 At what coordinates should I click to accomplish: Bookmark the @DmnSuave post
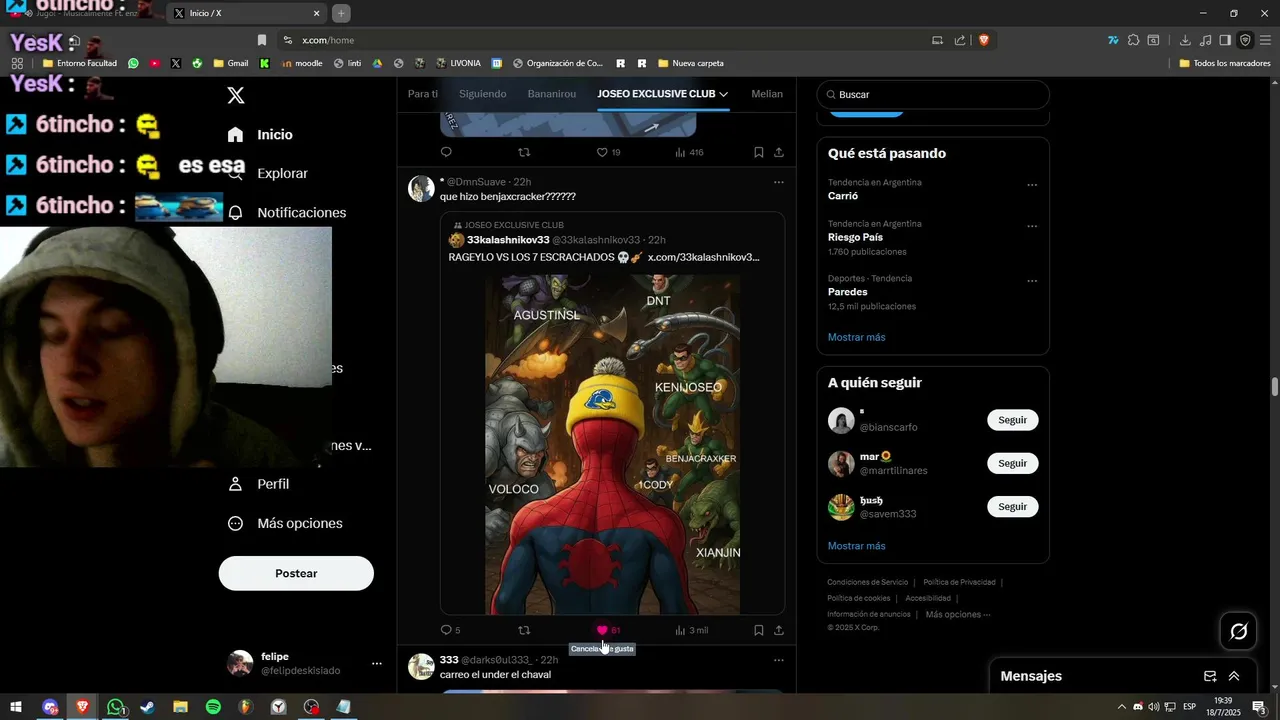(759, 630)
